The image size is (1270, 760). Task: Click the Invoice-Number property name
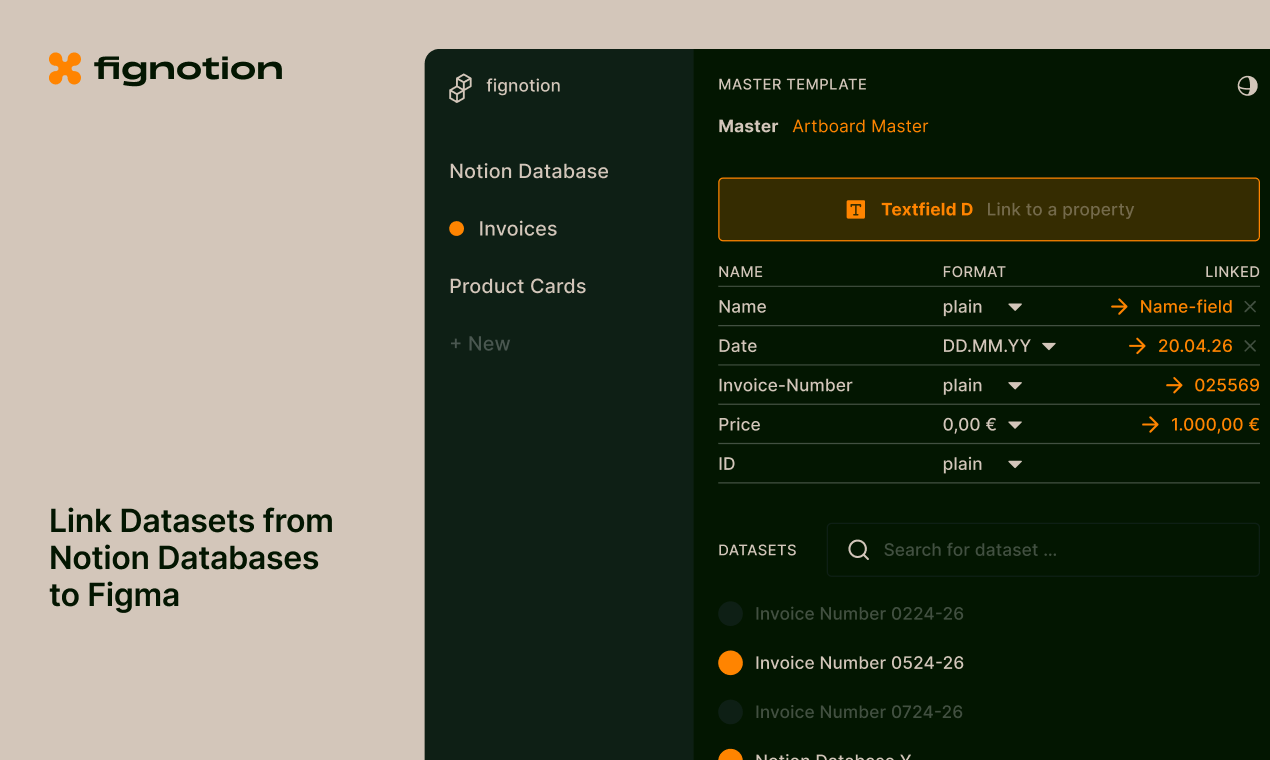point(785,385)
